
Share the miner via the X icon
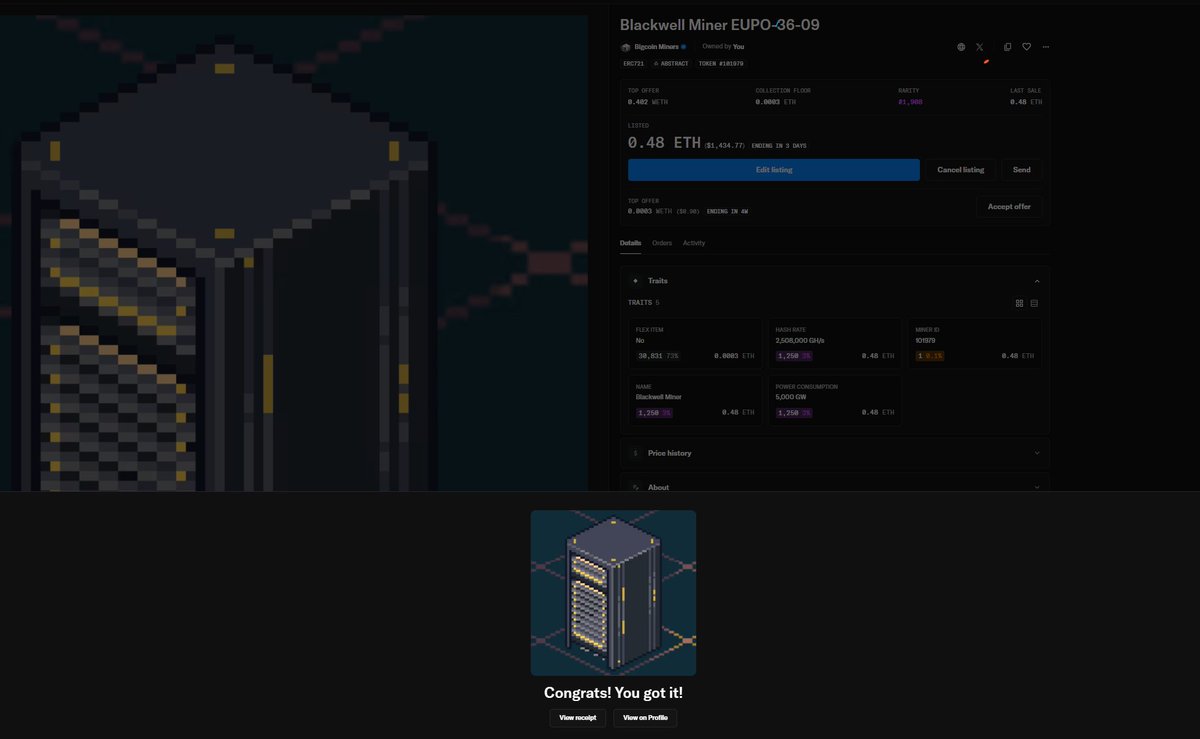point(979,46)
